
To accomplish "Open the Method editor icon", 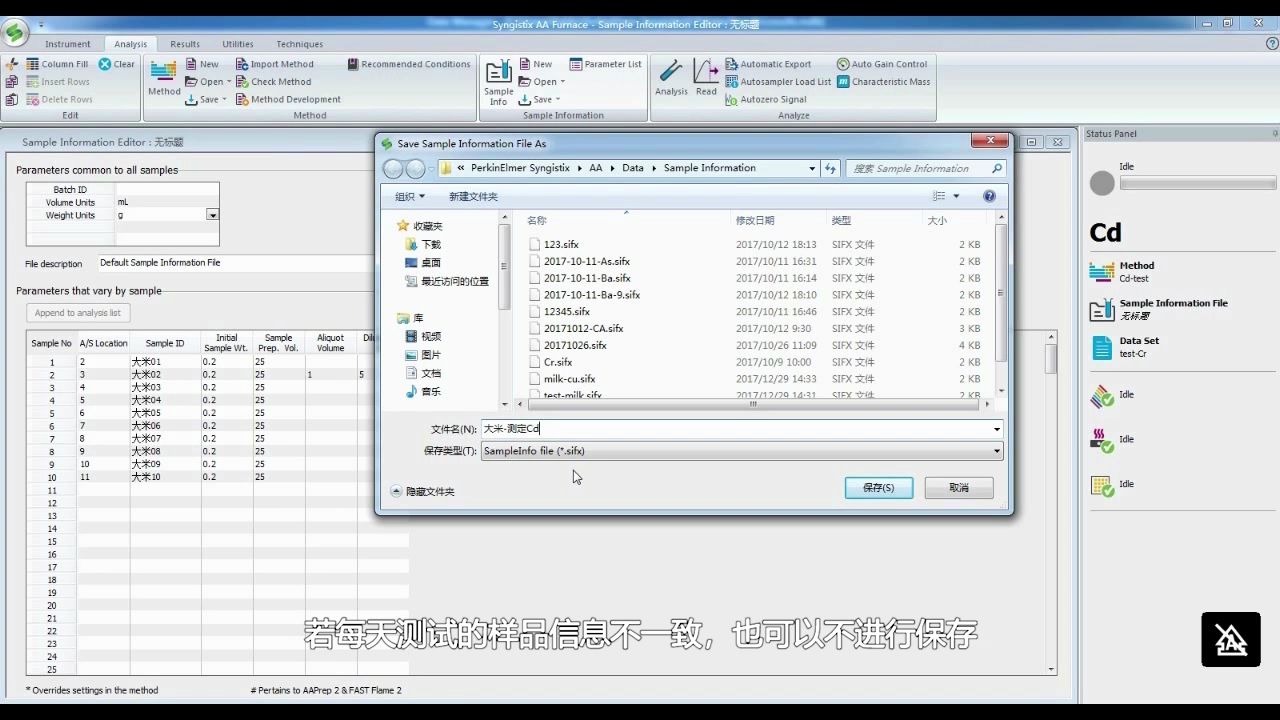I will 164,78.
